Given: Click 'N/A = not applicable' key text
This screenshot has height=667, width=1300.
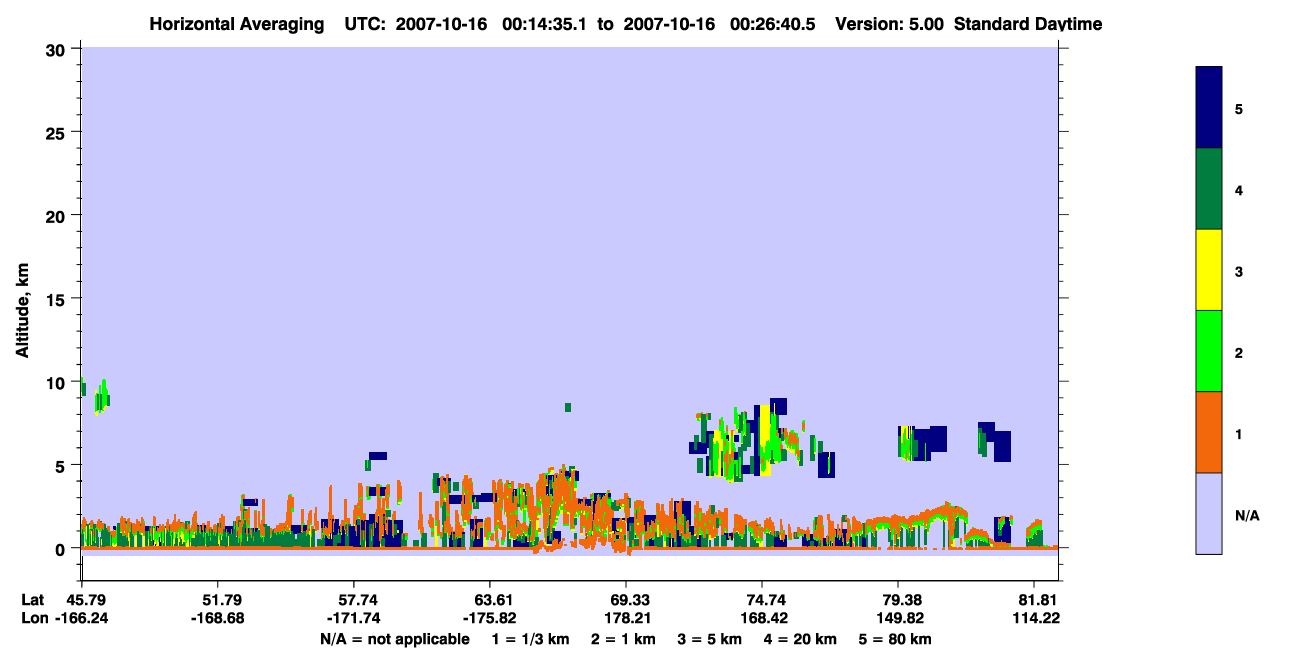Looking at the screenshot, I should [394, 639].
